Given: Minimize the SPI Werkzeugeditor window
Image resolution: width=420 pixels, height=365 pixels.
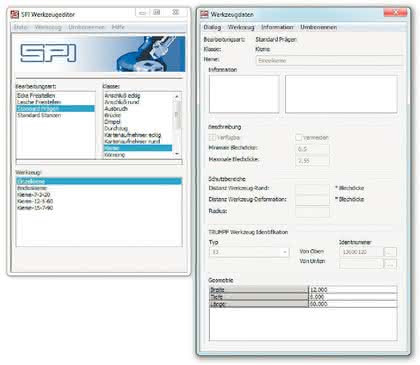Looking at the screenshot, I should click(142, 13).
